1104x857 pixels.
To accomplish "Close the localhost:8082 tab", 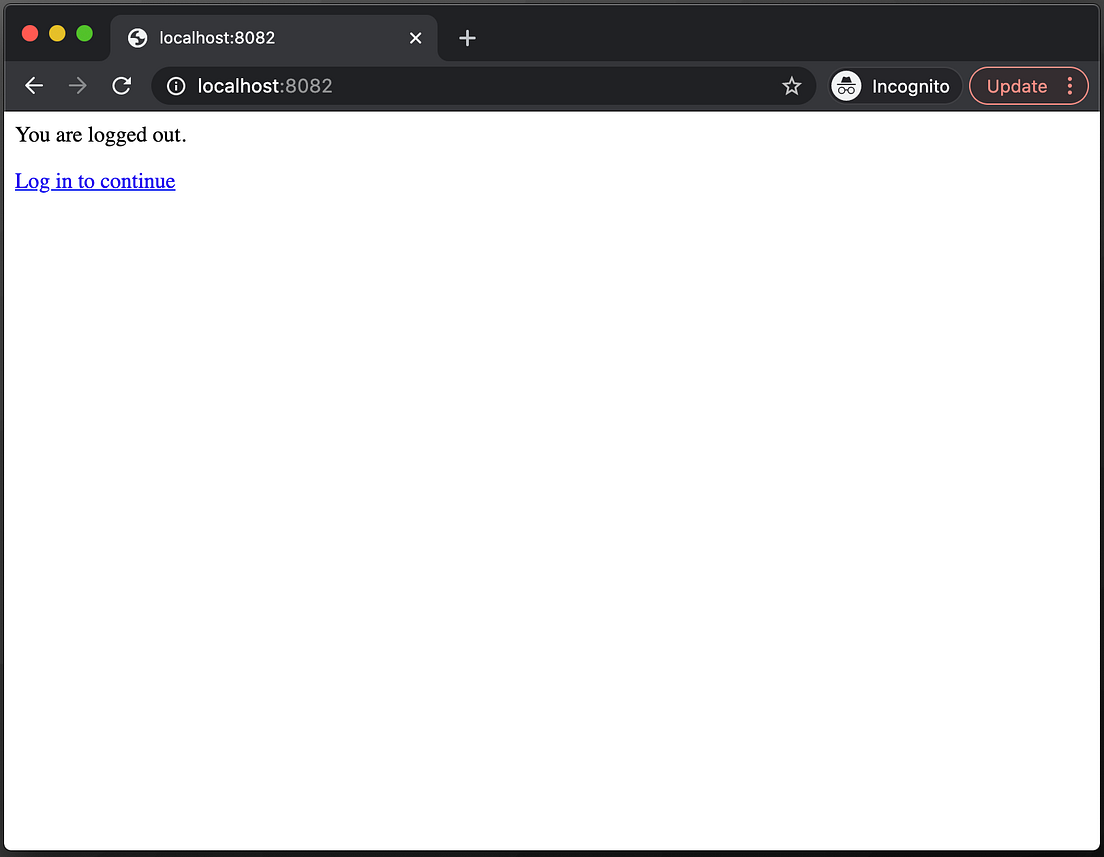I will 415,37.
